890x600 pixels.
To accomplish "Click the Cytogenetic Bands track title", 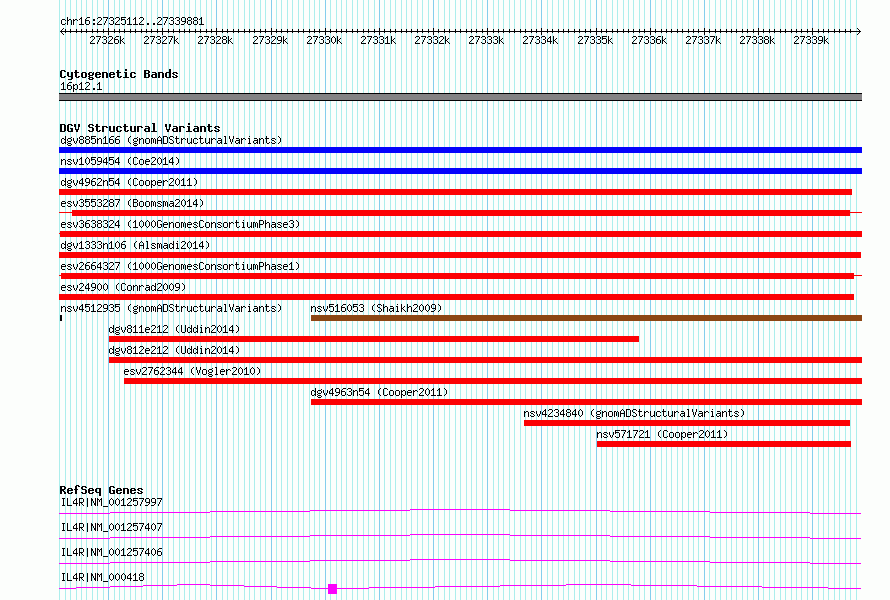I will tap(119, 74).
